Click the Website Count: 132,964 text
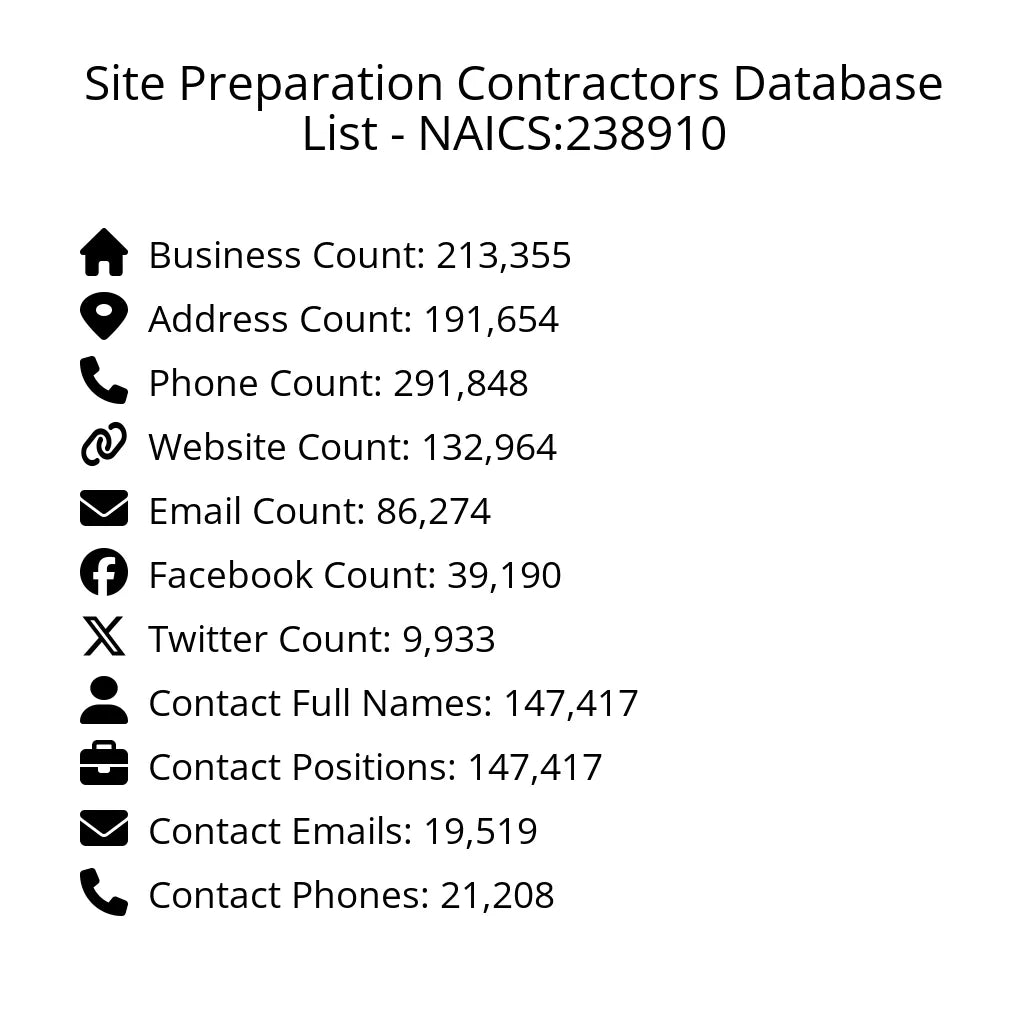Image resolution: width=1024 pixels, height=1024 pixels. point(352,447)
